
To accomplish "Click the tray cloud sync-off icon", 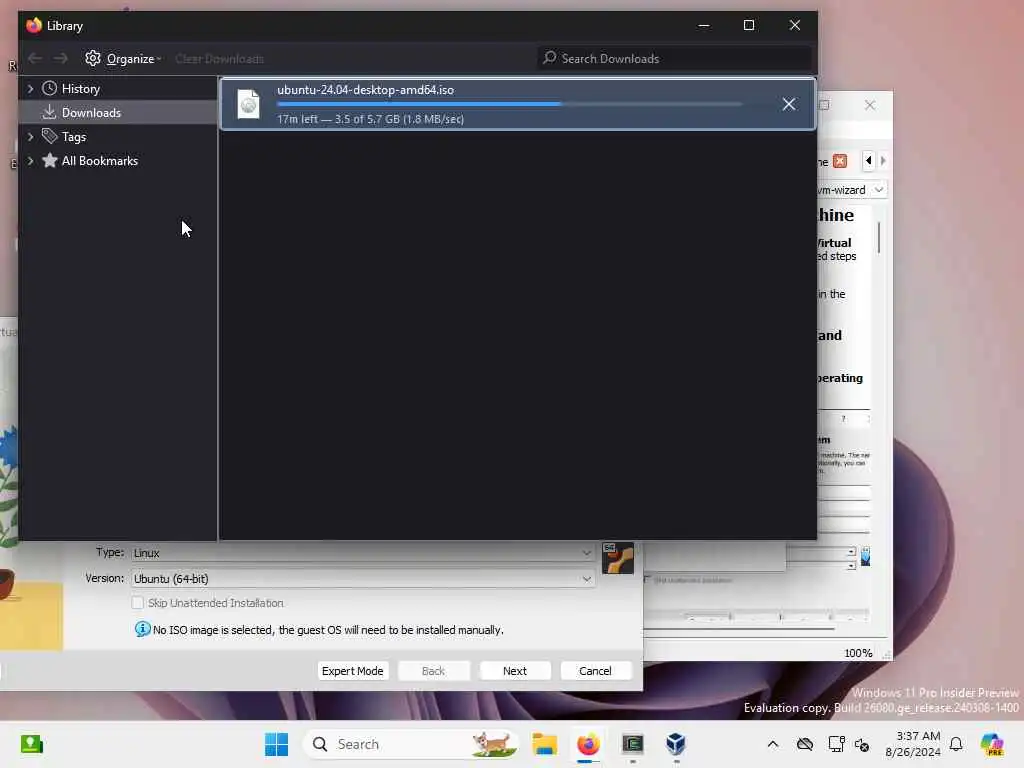I will pos(805,744).
